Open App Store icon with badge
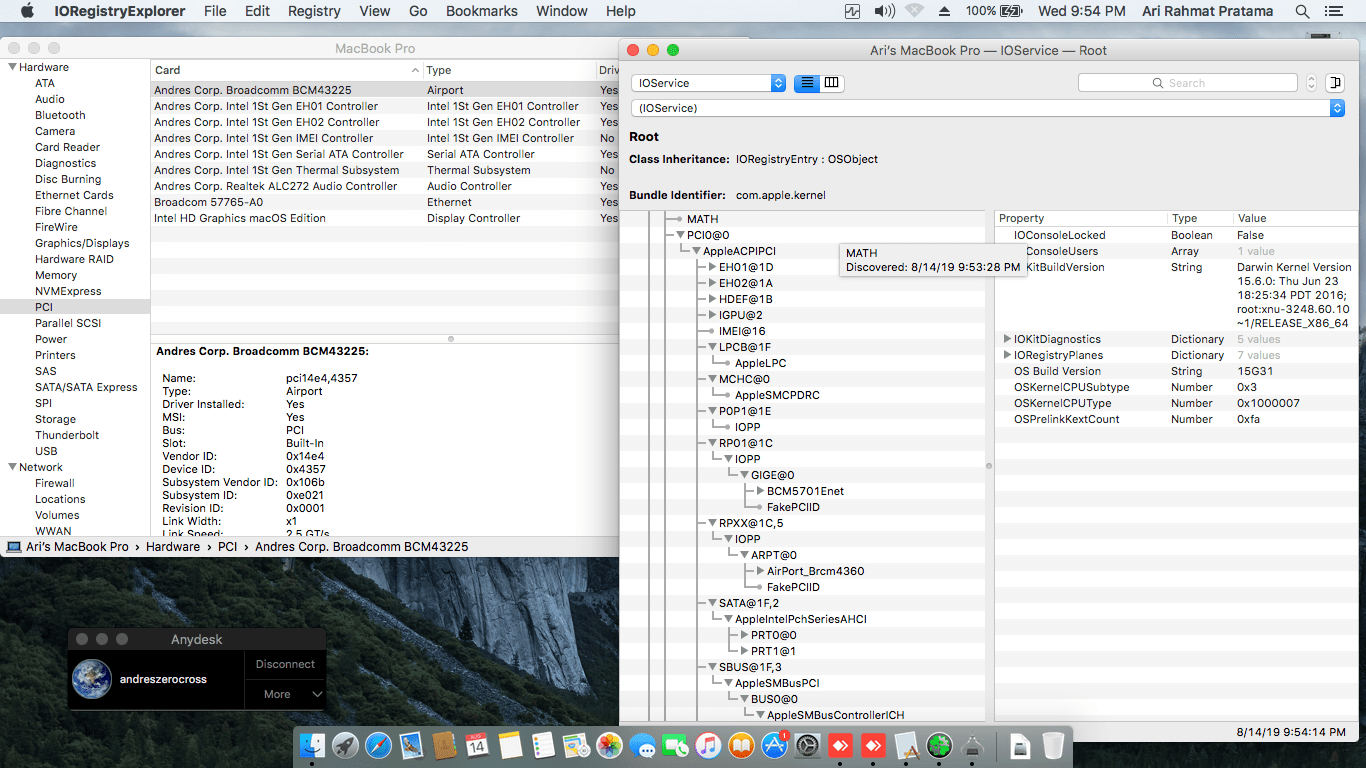The image size is (1366, 768). click(x=774, y=745)
